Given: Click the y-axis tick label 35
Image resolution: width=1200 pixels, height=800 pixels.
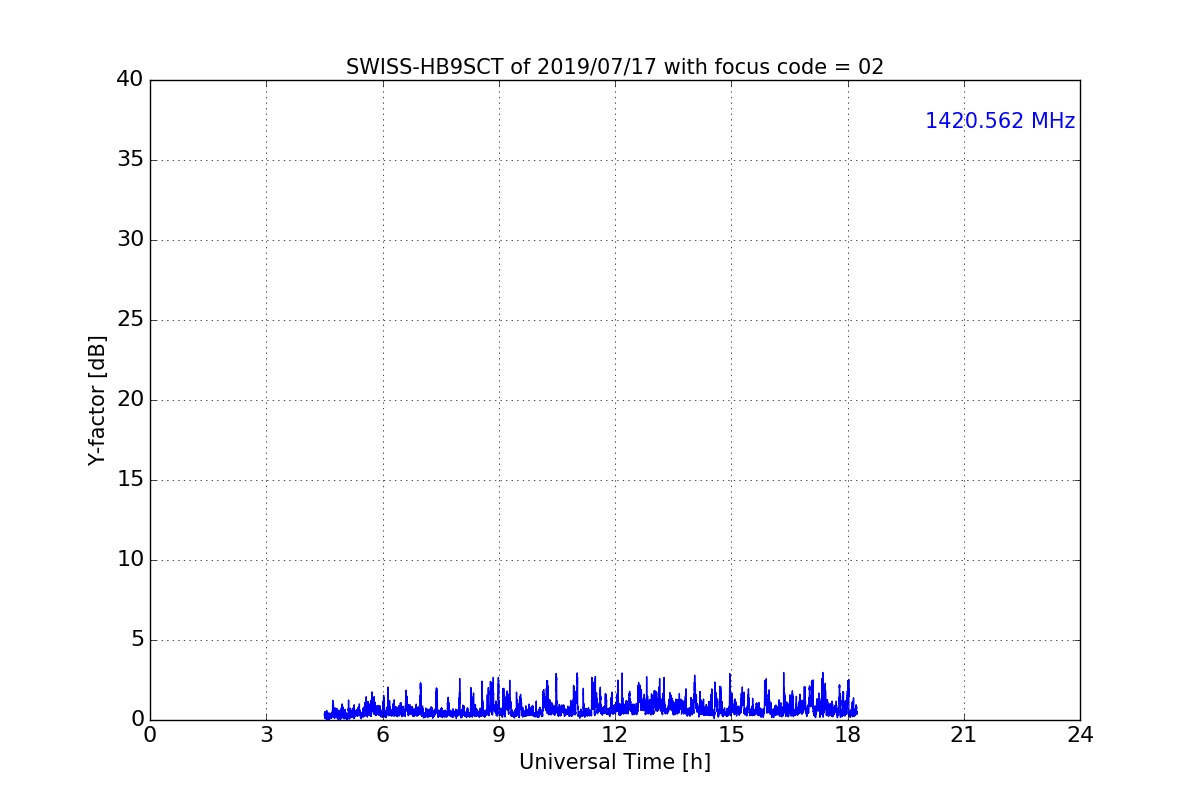Looking at the screenshot, I should [130, 159].
